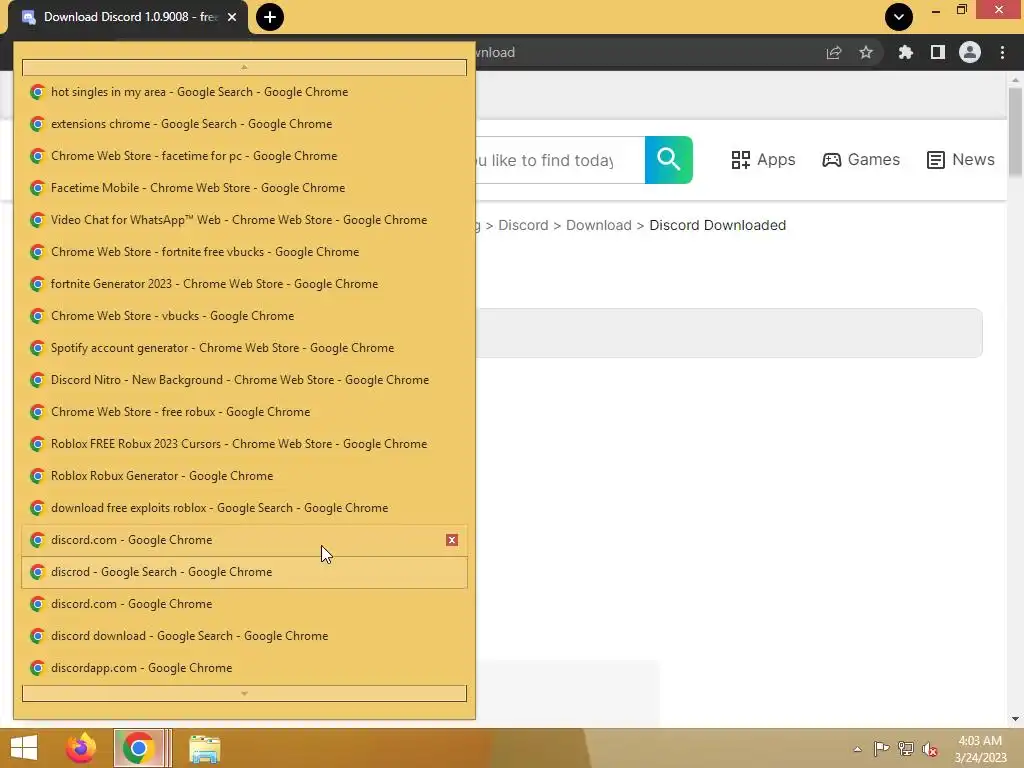This screenshot has width=1024, height=768.
Task: Click the page vertical scrollbar thumb
Action: (x=1015, y=131)
